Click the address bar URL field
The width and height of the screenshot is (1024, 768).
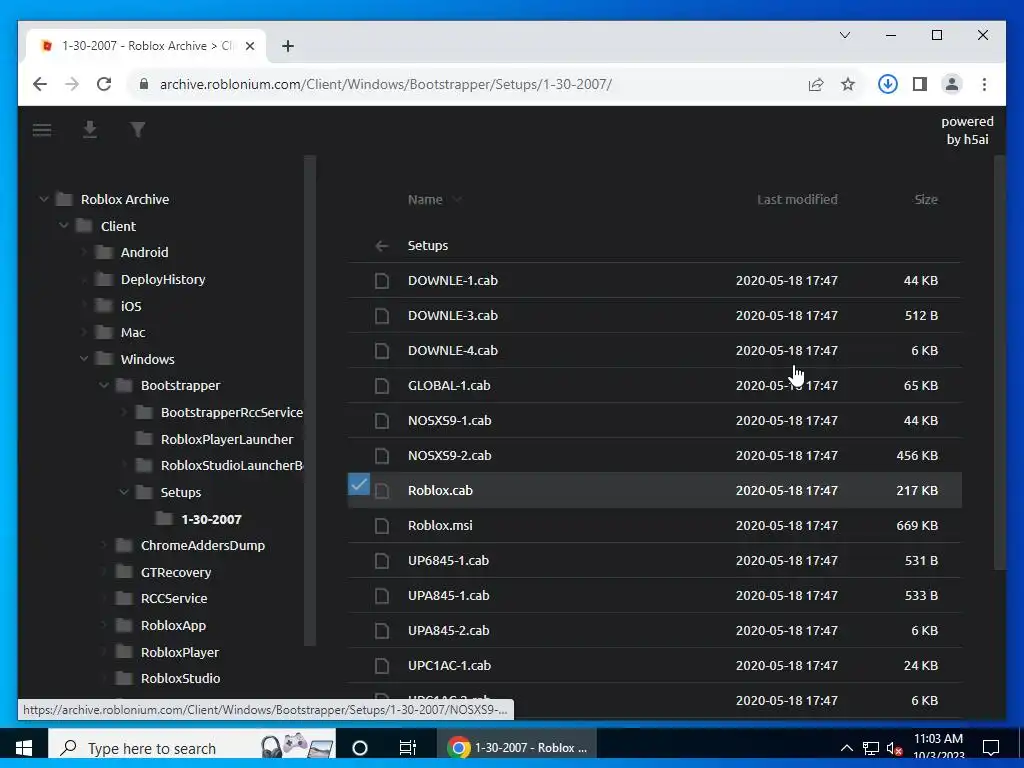385,84
